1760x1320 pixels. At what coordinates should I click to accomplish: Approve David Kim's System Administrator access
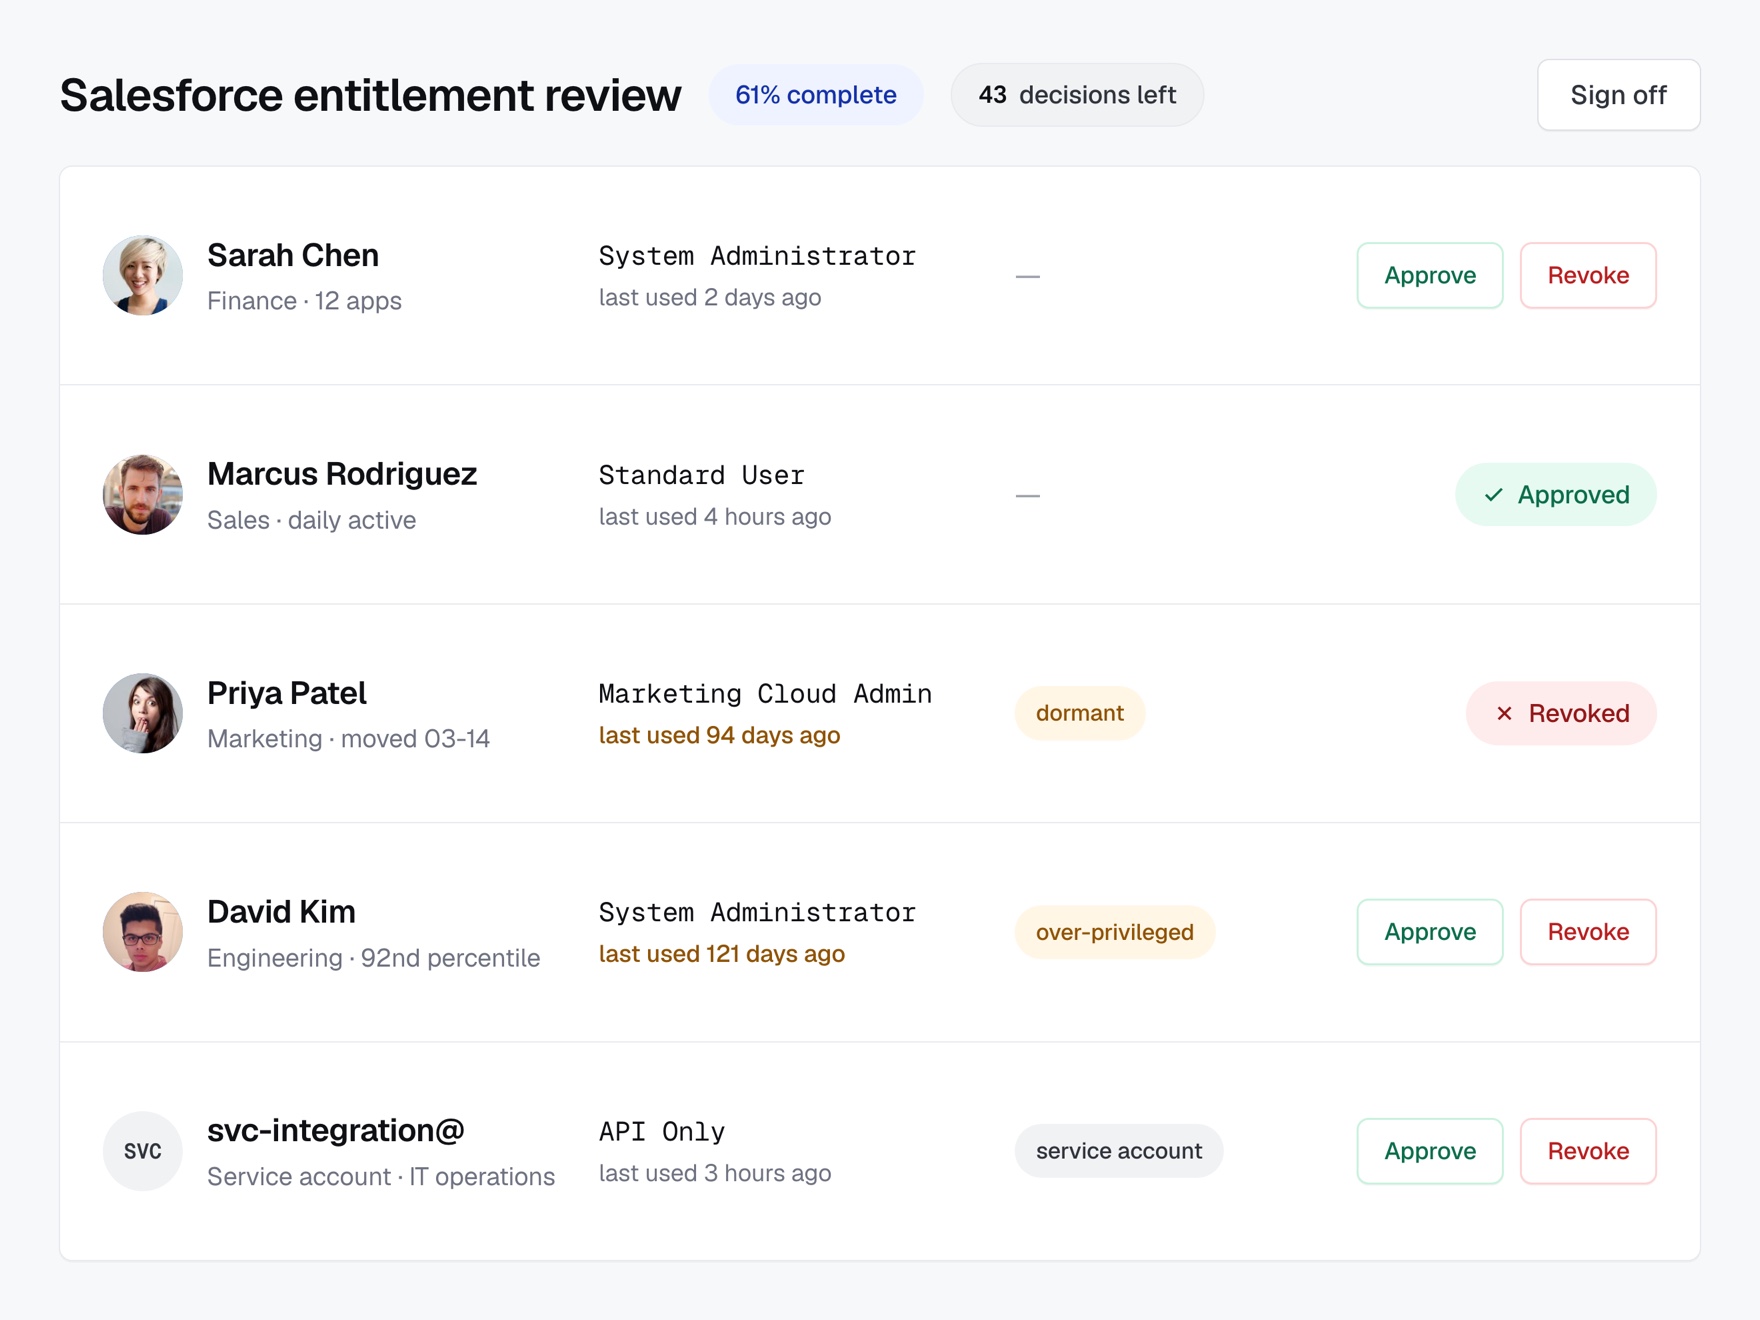1430,932
